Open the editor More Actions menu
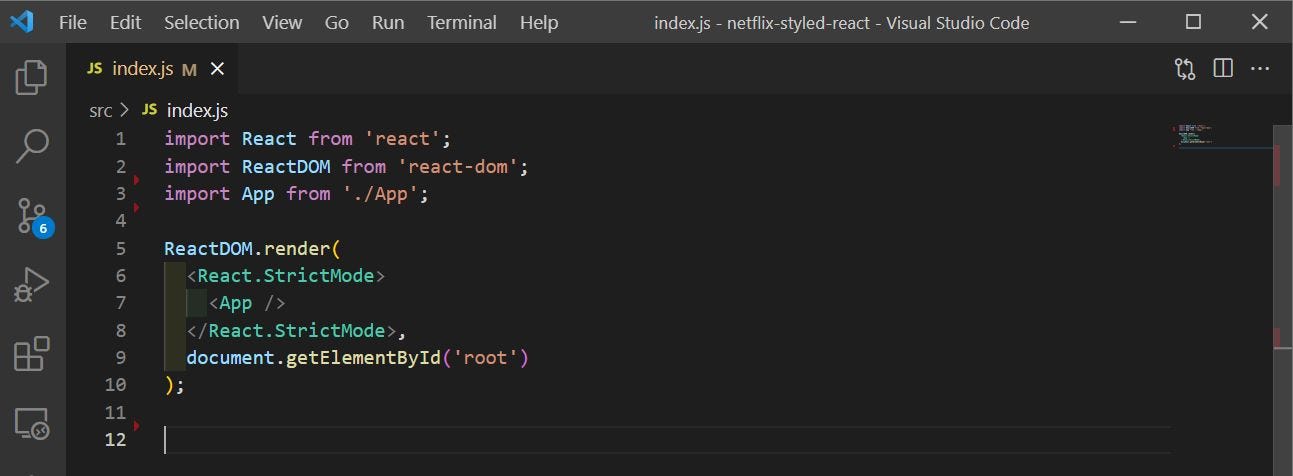This screenshot has width=1293, height=476. tap(1260, 69)
